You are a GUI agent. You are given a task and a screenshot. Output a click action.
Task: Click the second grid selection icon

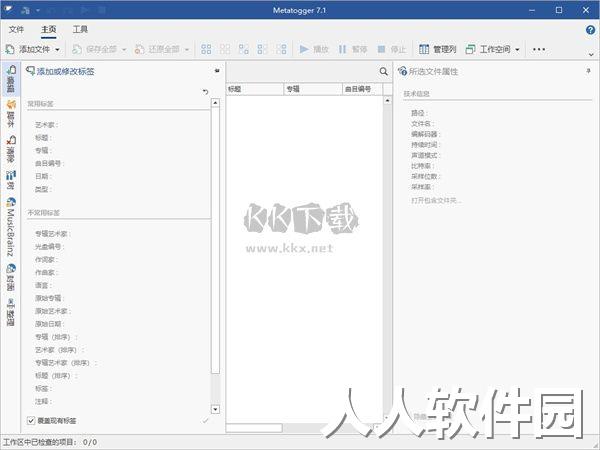tap(225, 49)
